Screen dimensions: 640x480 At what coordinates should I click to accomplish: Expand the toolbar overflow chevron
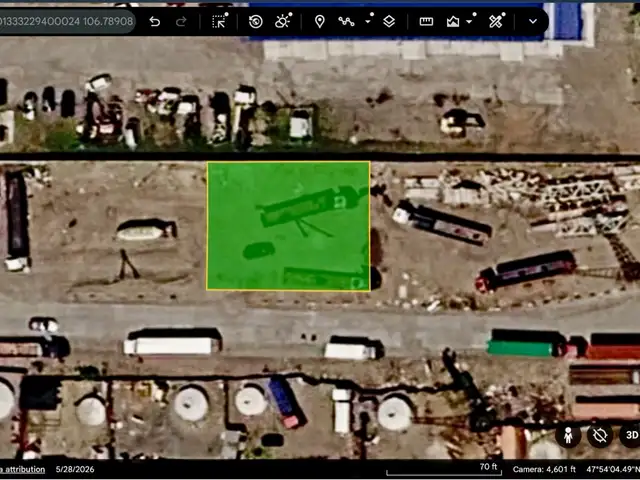[x=533, y=21]
